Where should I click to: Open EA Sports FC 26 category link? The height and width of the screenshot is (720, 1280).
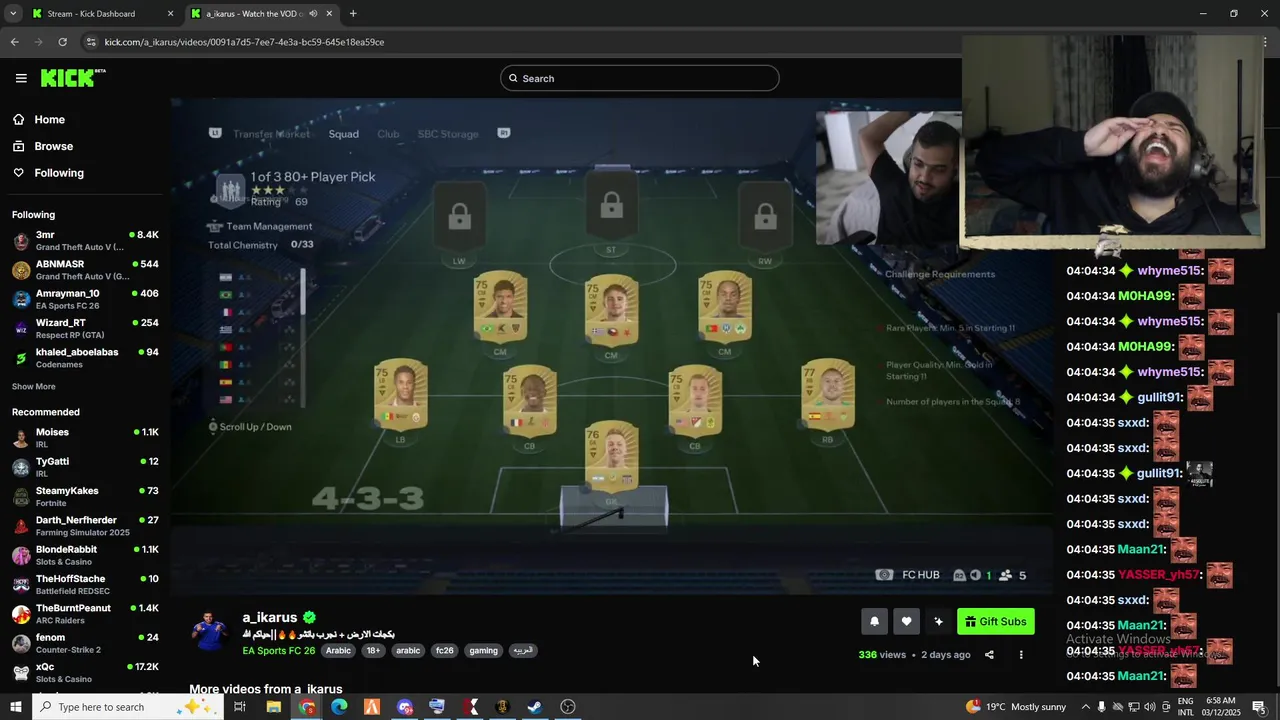[x=279, y=651]
